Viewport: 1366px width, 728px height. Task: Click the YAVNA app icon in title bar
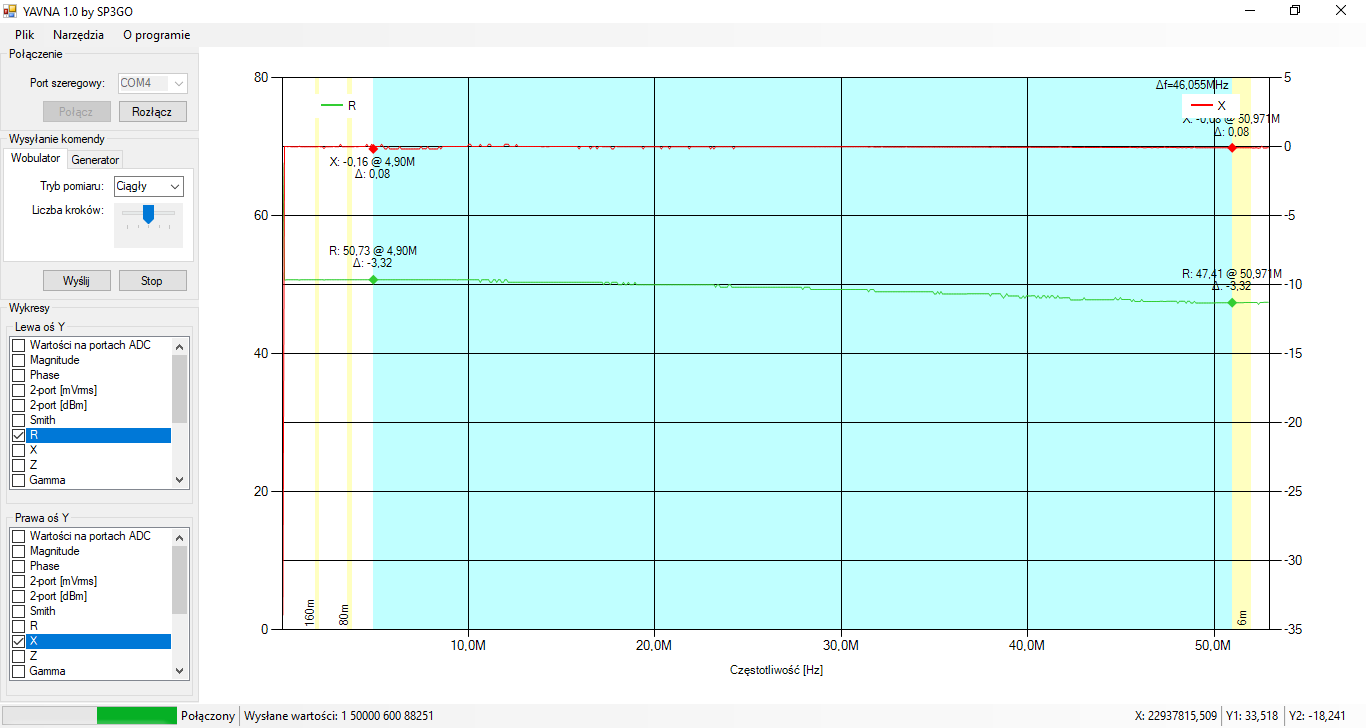tap(11, 10)
